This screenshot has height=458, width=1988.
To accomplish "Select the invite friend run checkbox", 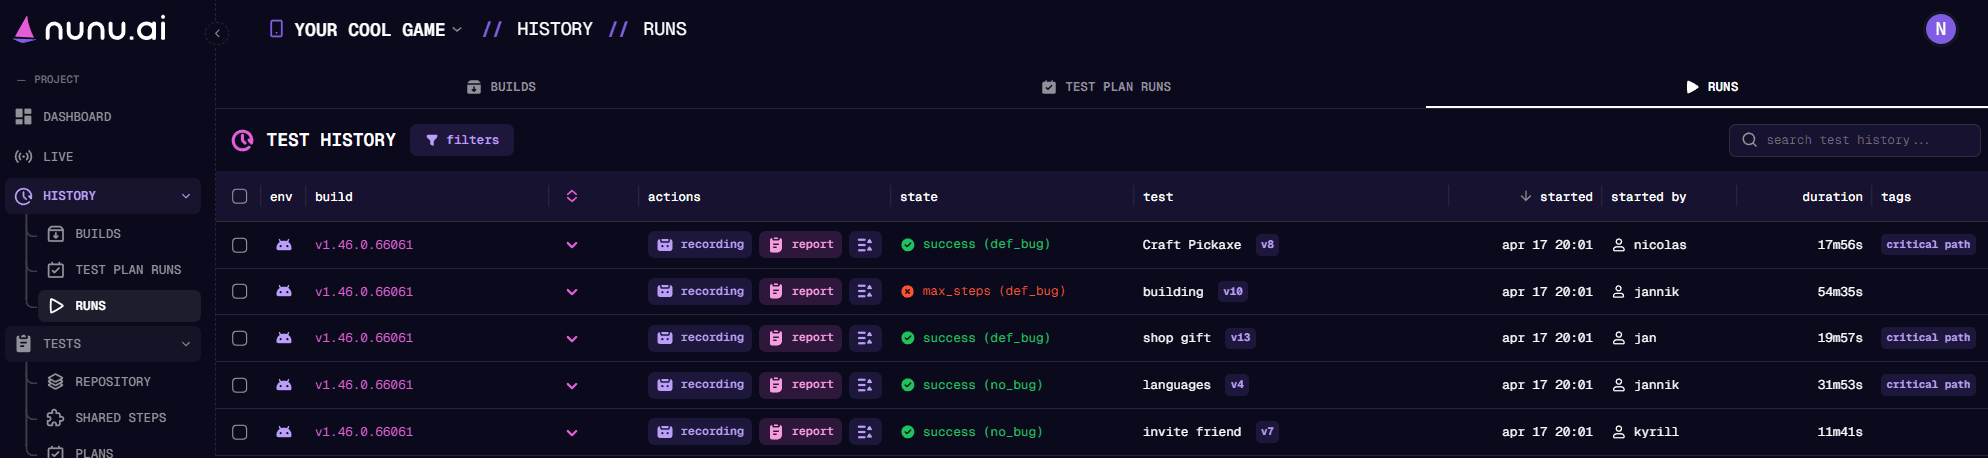I will [x=240, y=432].
